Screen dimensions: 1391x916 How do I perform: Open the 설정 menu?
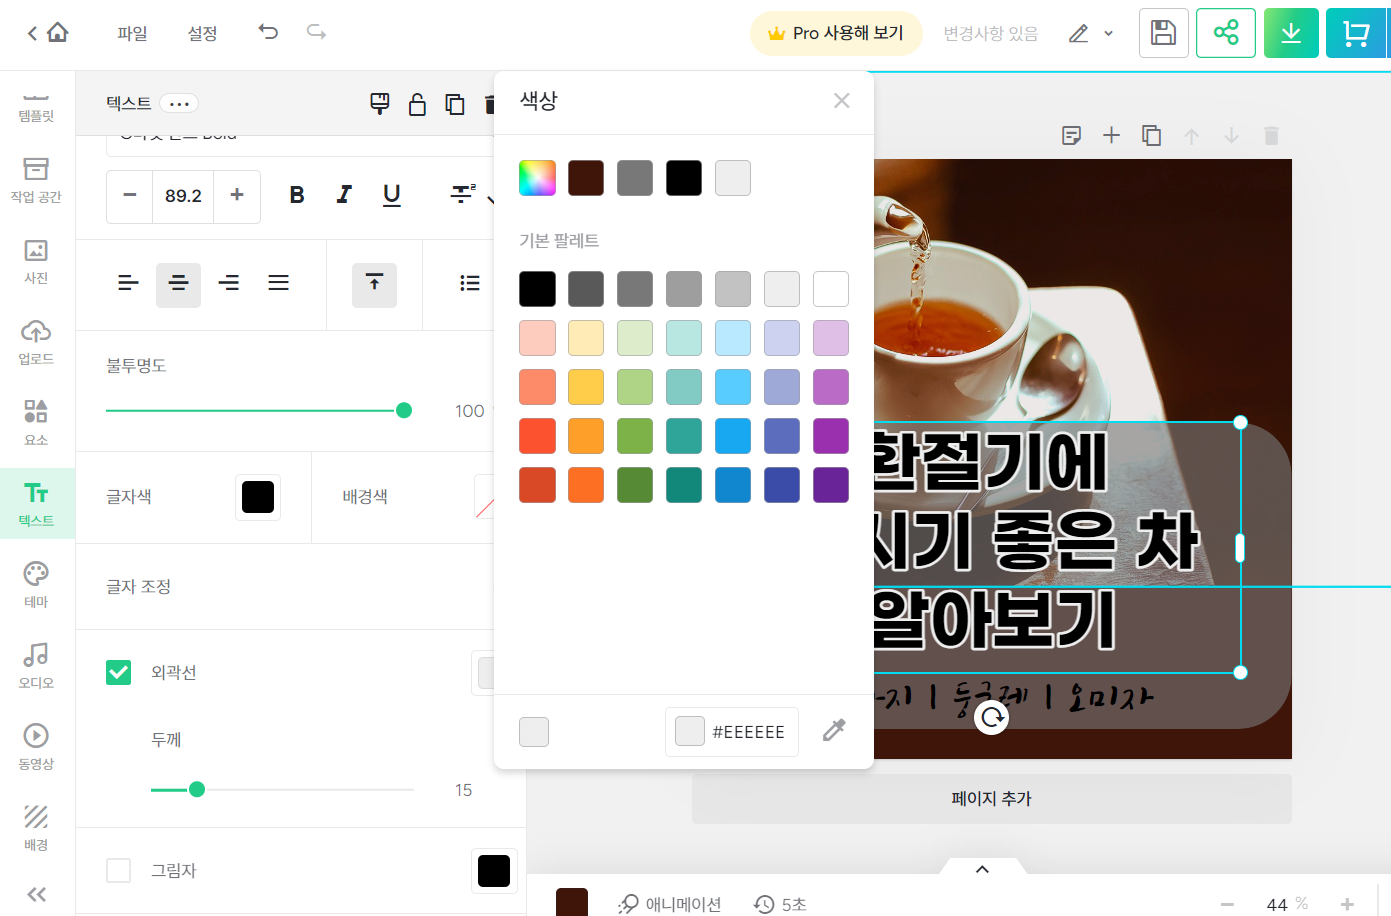203,32
